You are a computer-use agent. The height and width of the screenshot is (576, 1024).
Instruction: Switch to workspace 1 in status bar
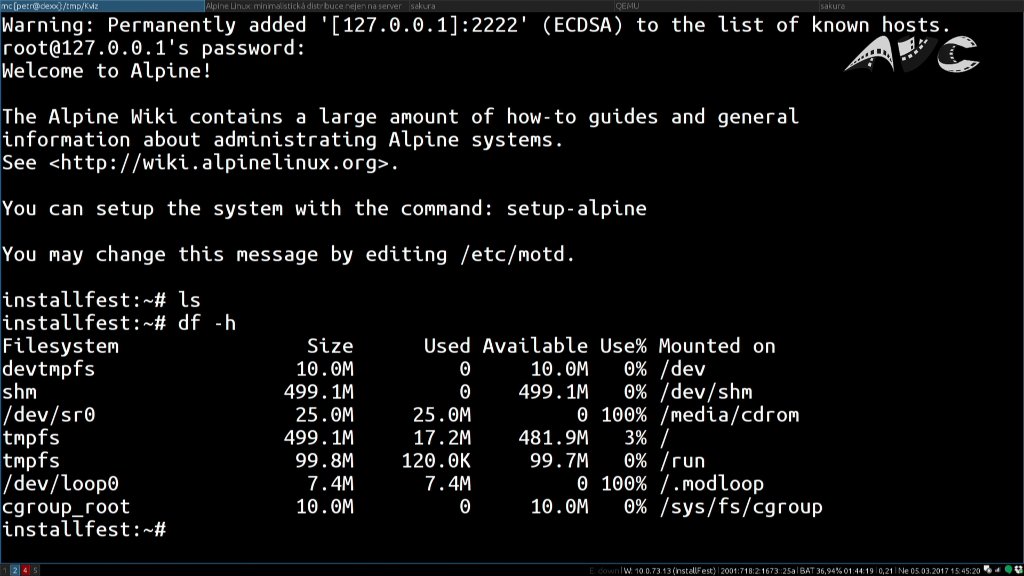tap(5, 570)
